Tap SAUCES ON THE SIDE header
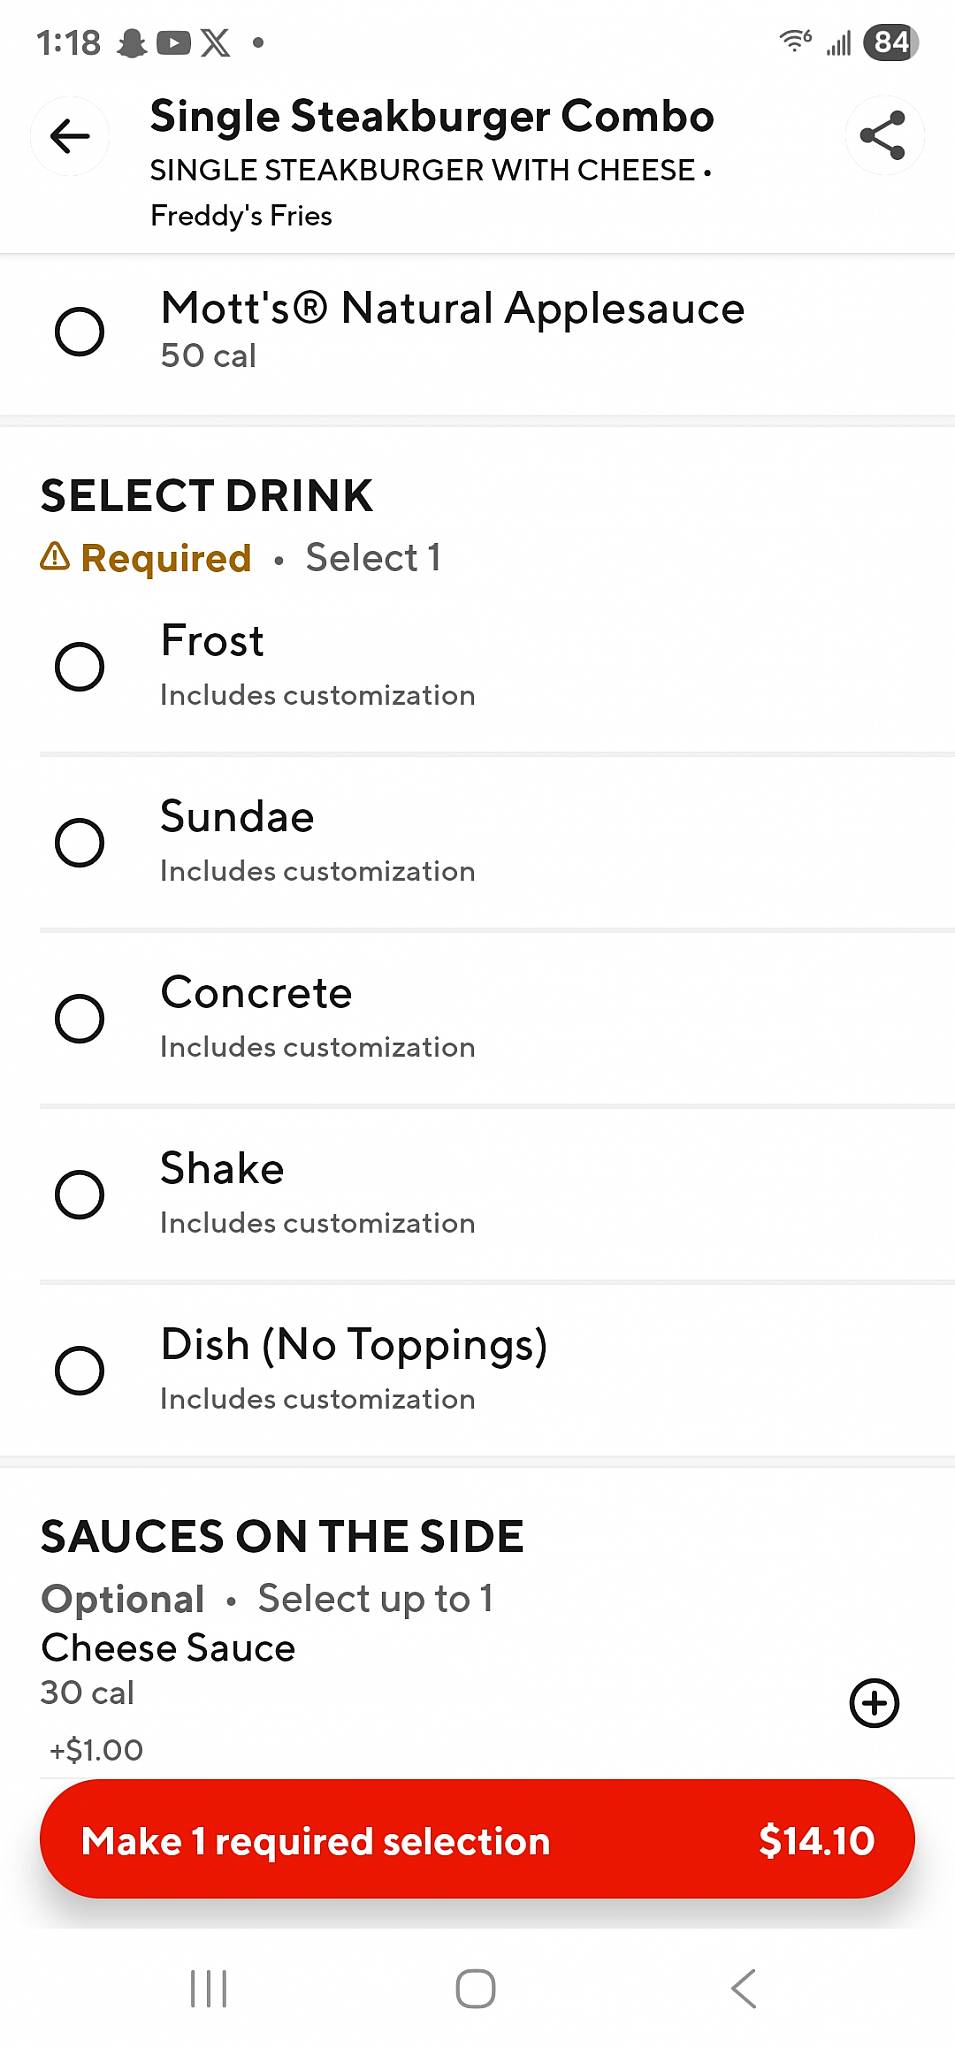Image resolution: width=955 pixels, height=2048 pixels. coord(282,1537)
